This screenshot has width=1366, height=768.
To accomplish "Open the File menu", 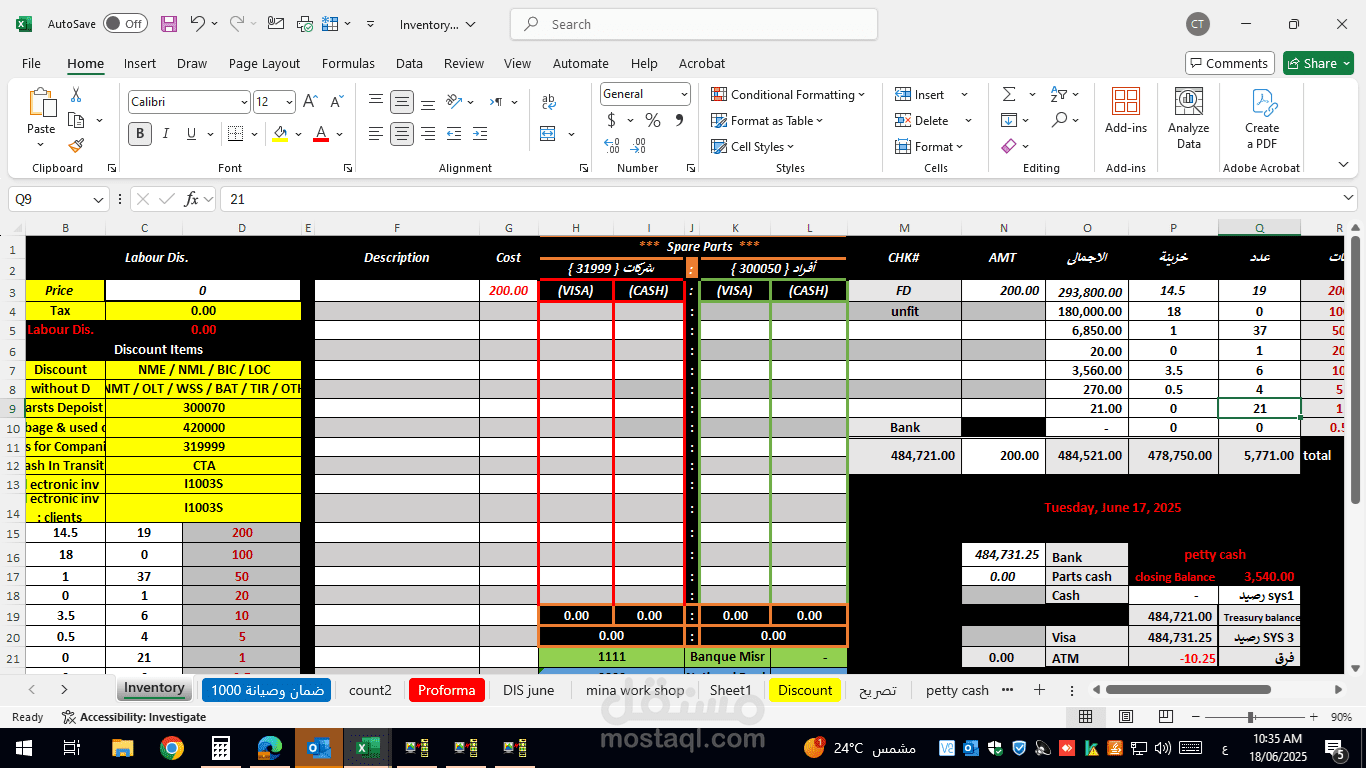I will [x=31, y=63].
